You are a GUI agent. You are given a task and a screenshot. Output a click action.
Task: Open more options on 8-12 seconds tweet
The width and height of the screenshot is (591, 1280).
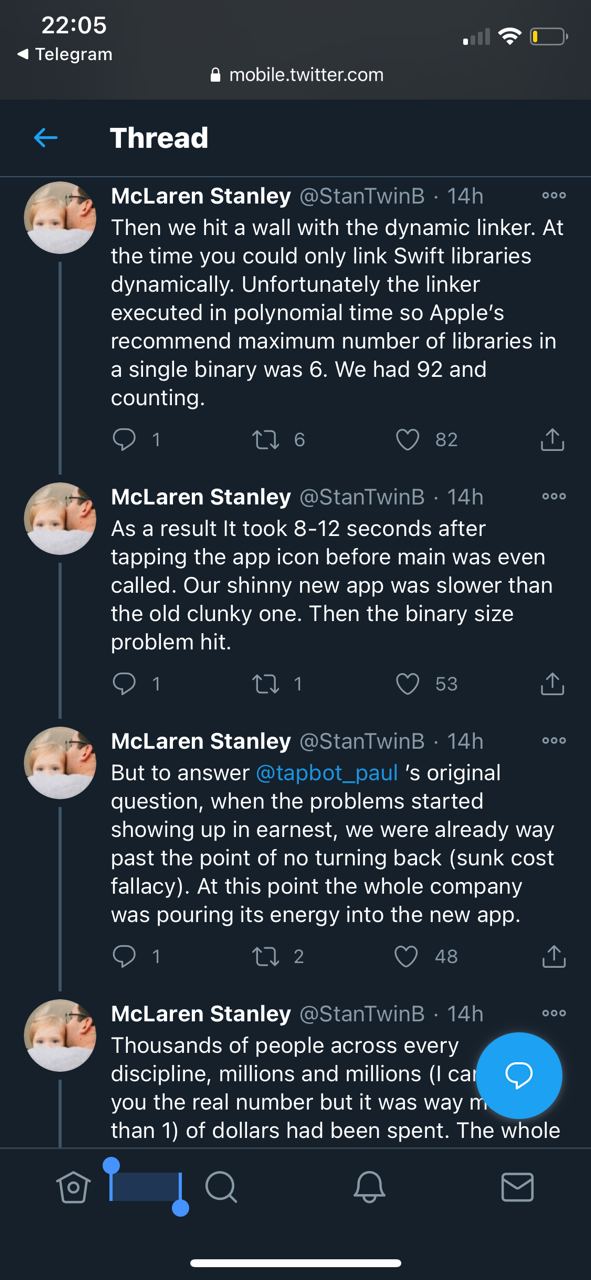click(553, 497)
